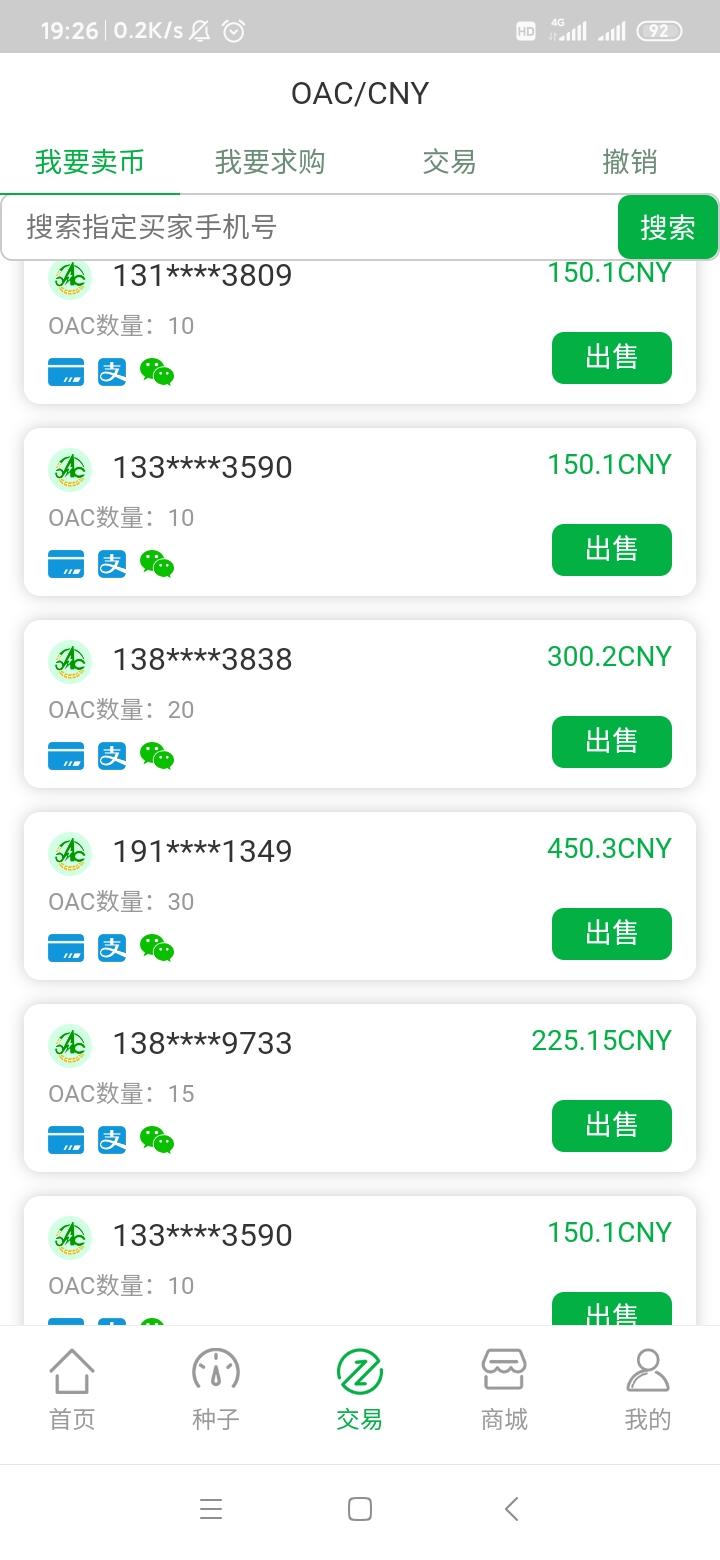Switch to the 我要求购 tab

(x=270, y=162)
